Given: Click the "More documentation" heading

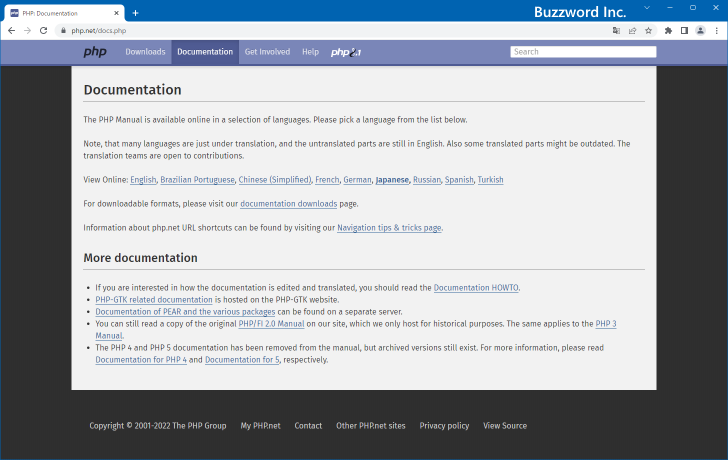Looking at the screenshot, I should click(x=140, y=258).
